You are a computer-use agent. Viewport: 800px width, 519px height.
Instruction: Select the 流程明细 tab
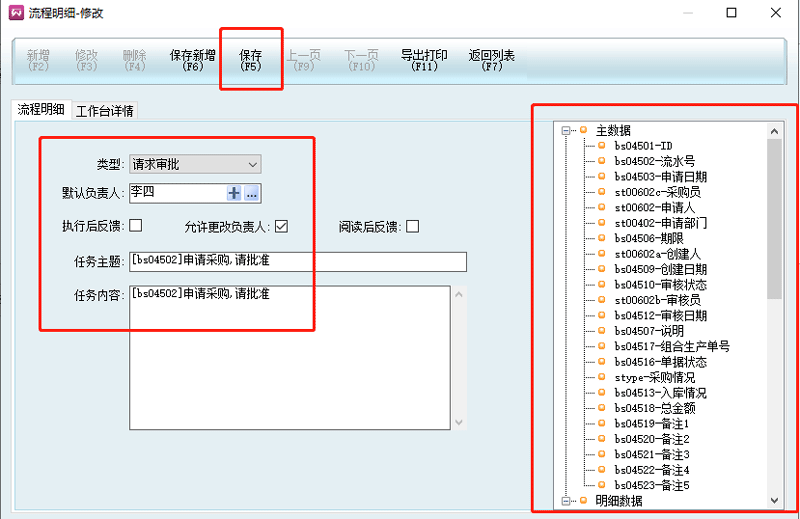pyautogui.click(x=41, y=110)
